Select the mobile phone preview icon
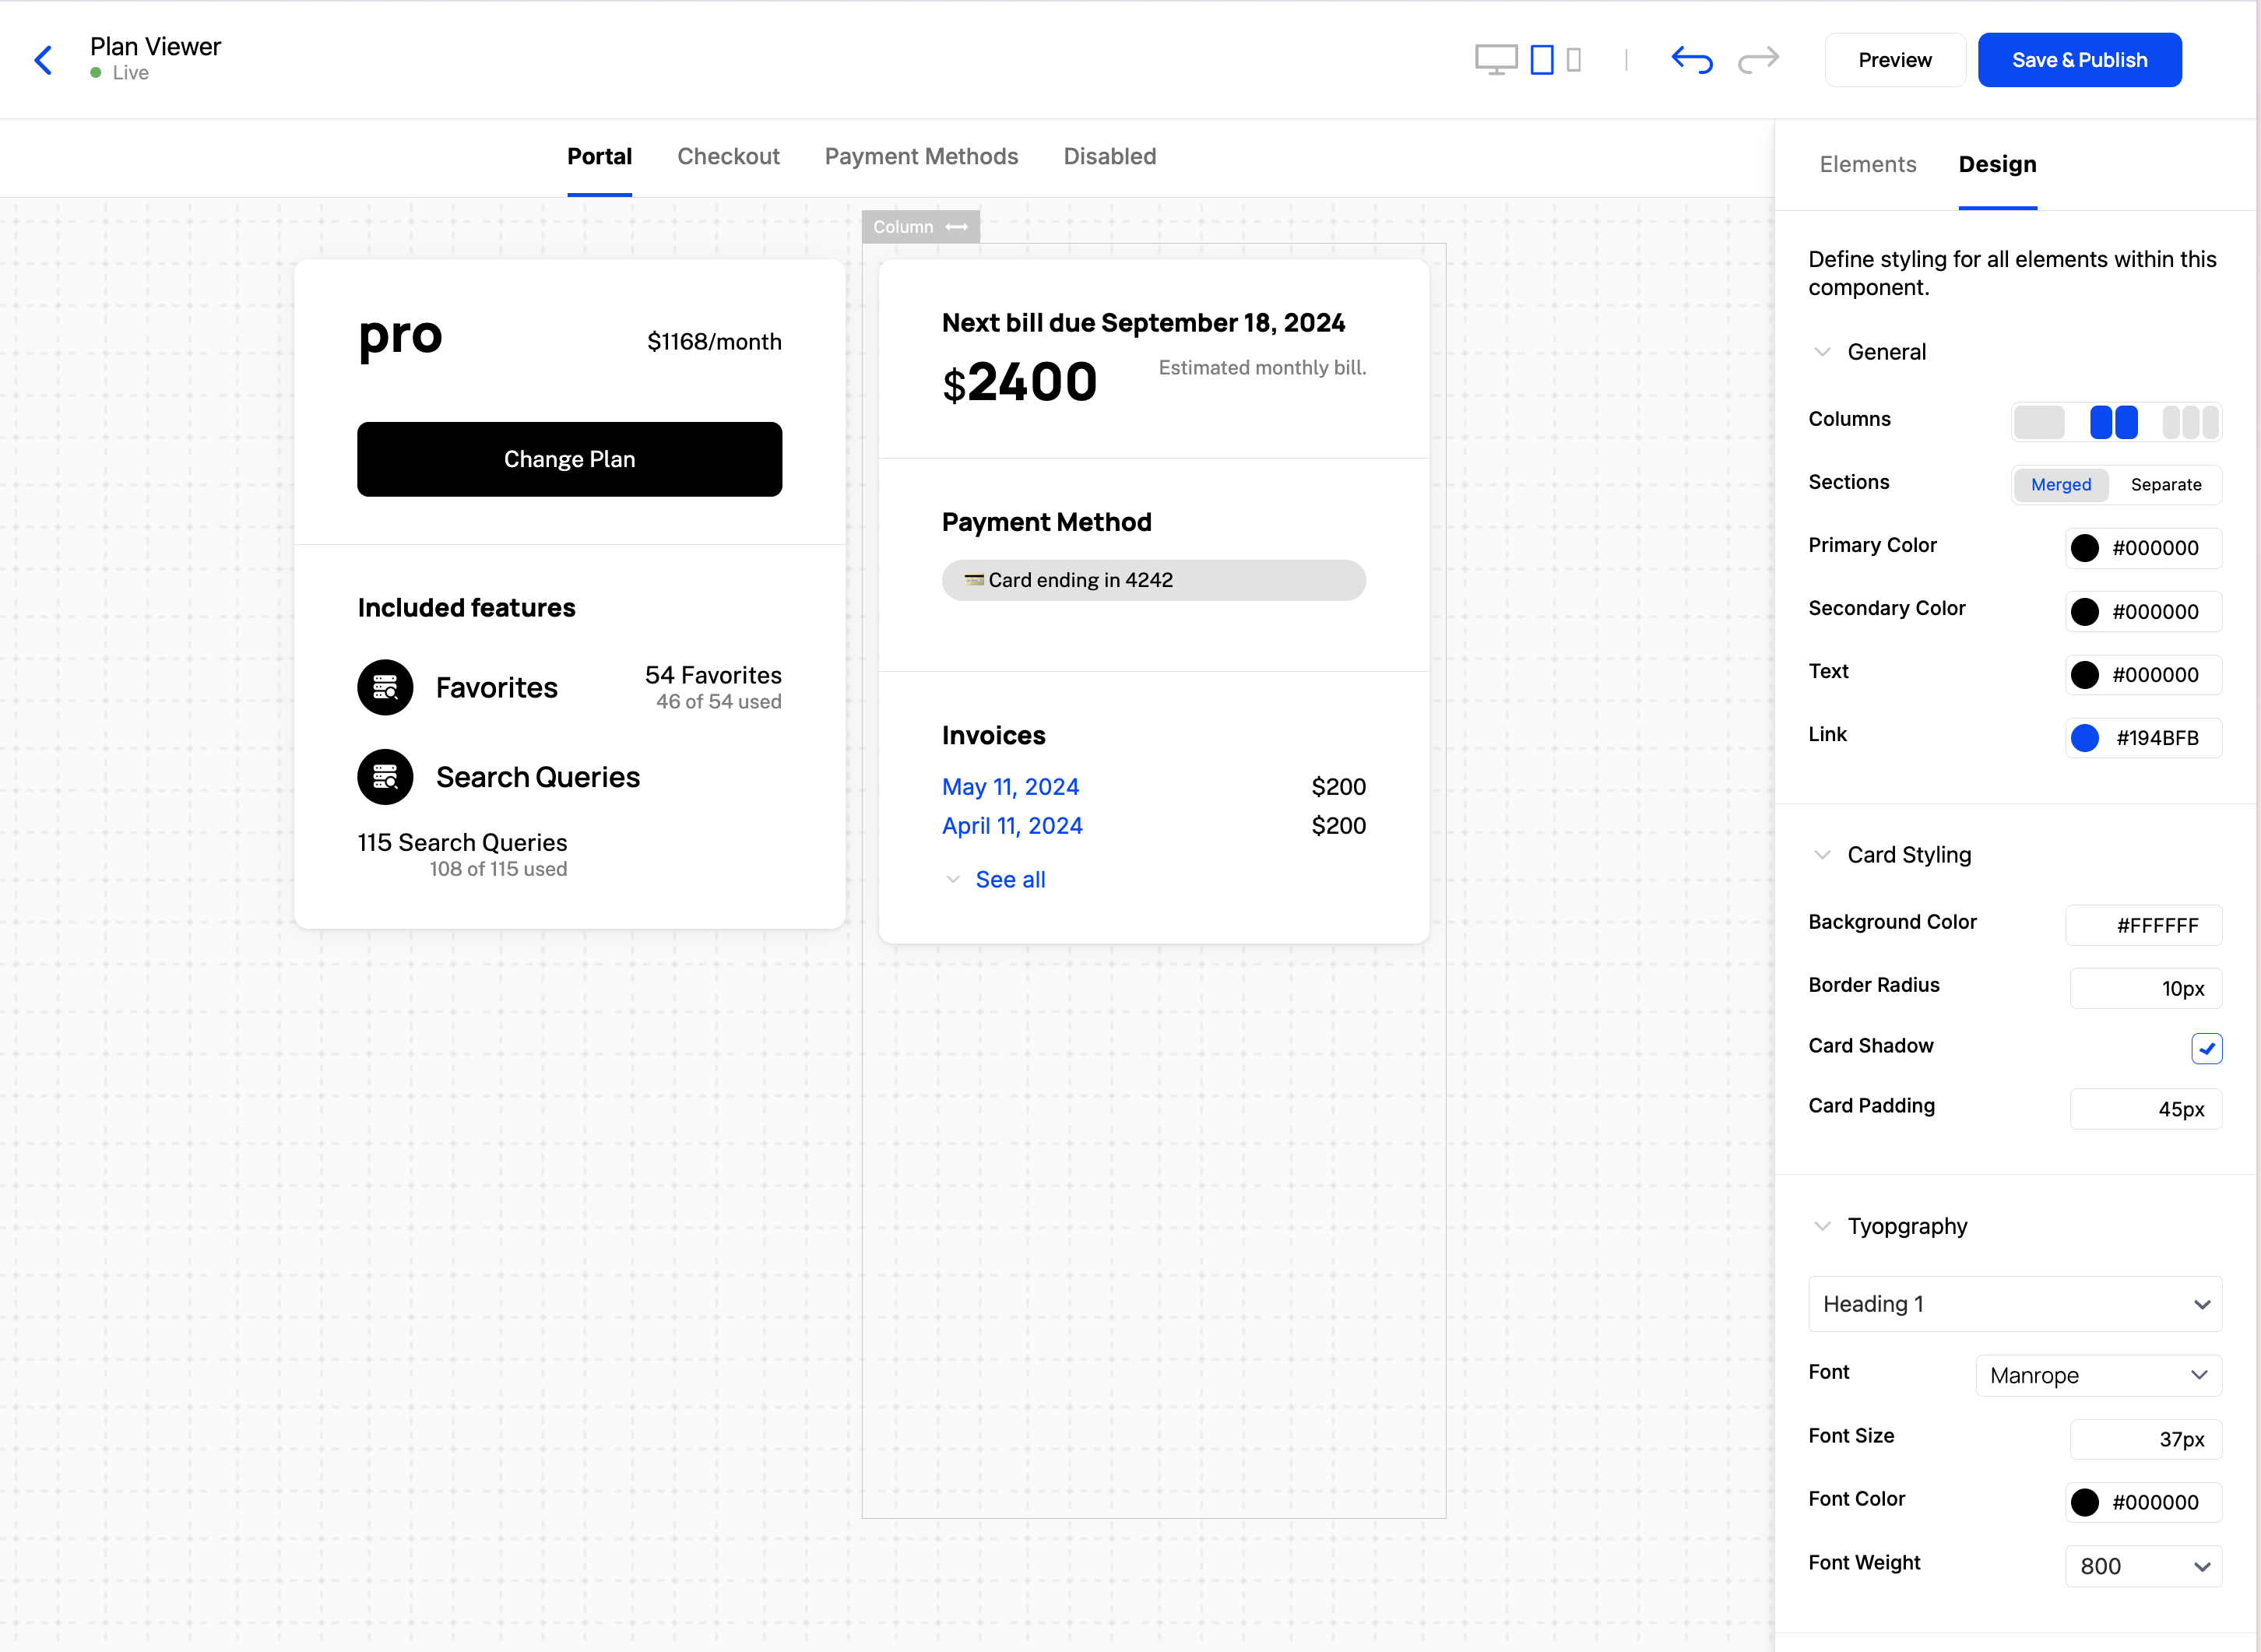This screenshot has width=2261, height=1652. pyautogui.click(x=1574, y=59)
